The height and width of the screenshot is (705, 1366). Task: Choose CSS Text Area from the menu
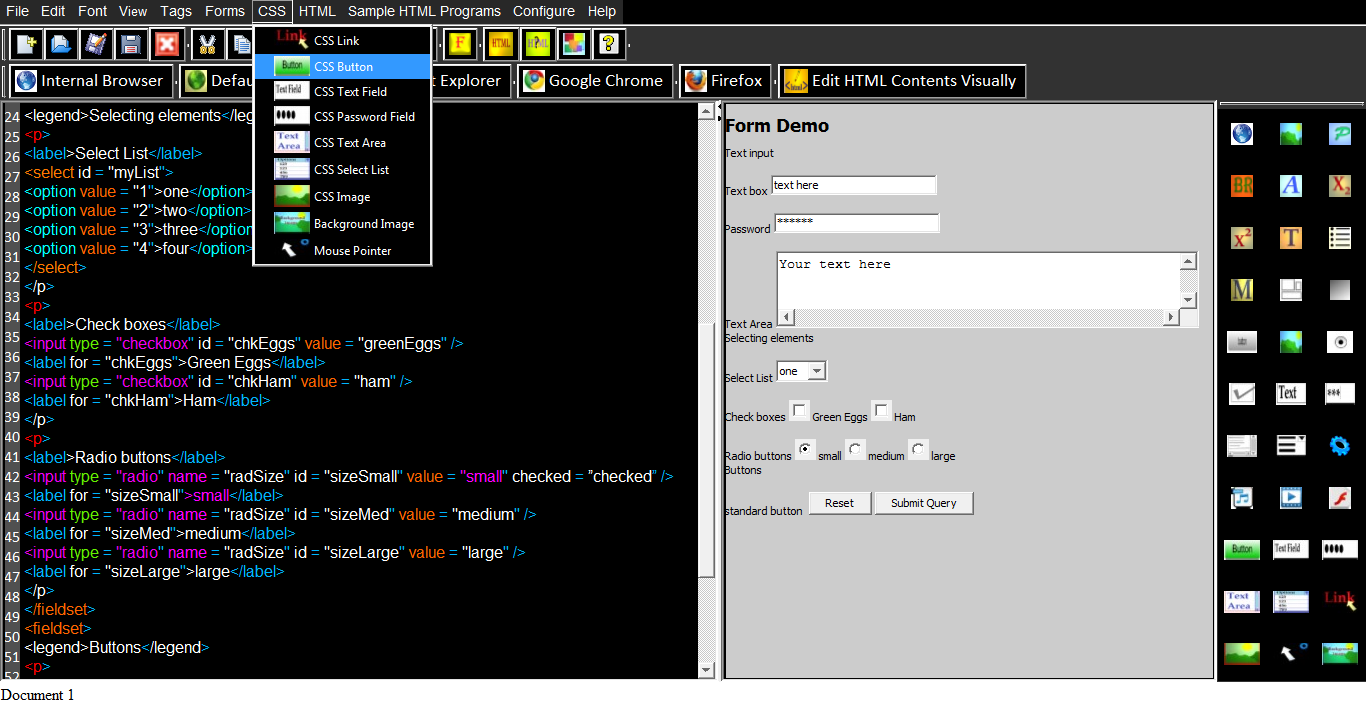click(x=349, y=143)
